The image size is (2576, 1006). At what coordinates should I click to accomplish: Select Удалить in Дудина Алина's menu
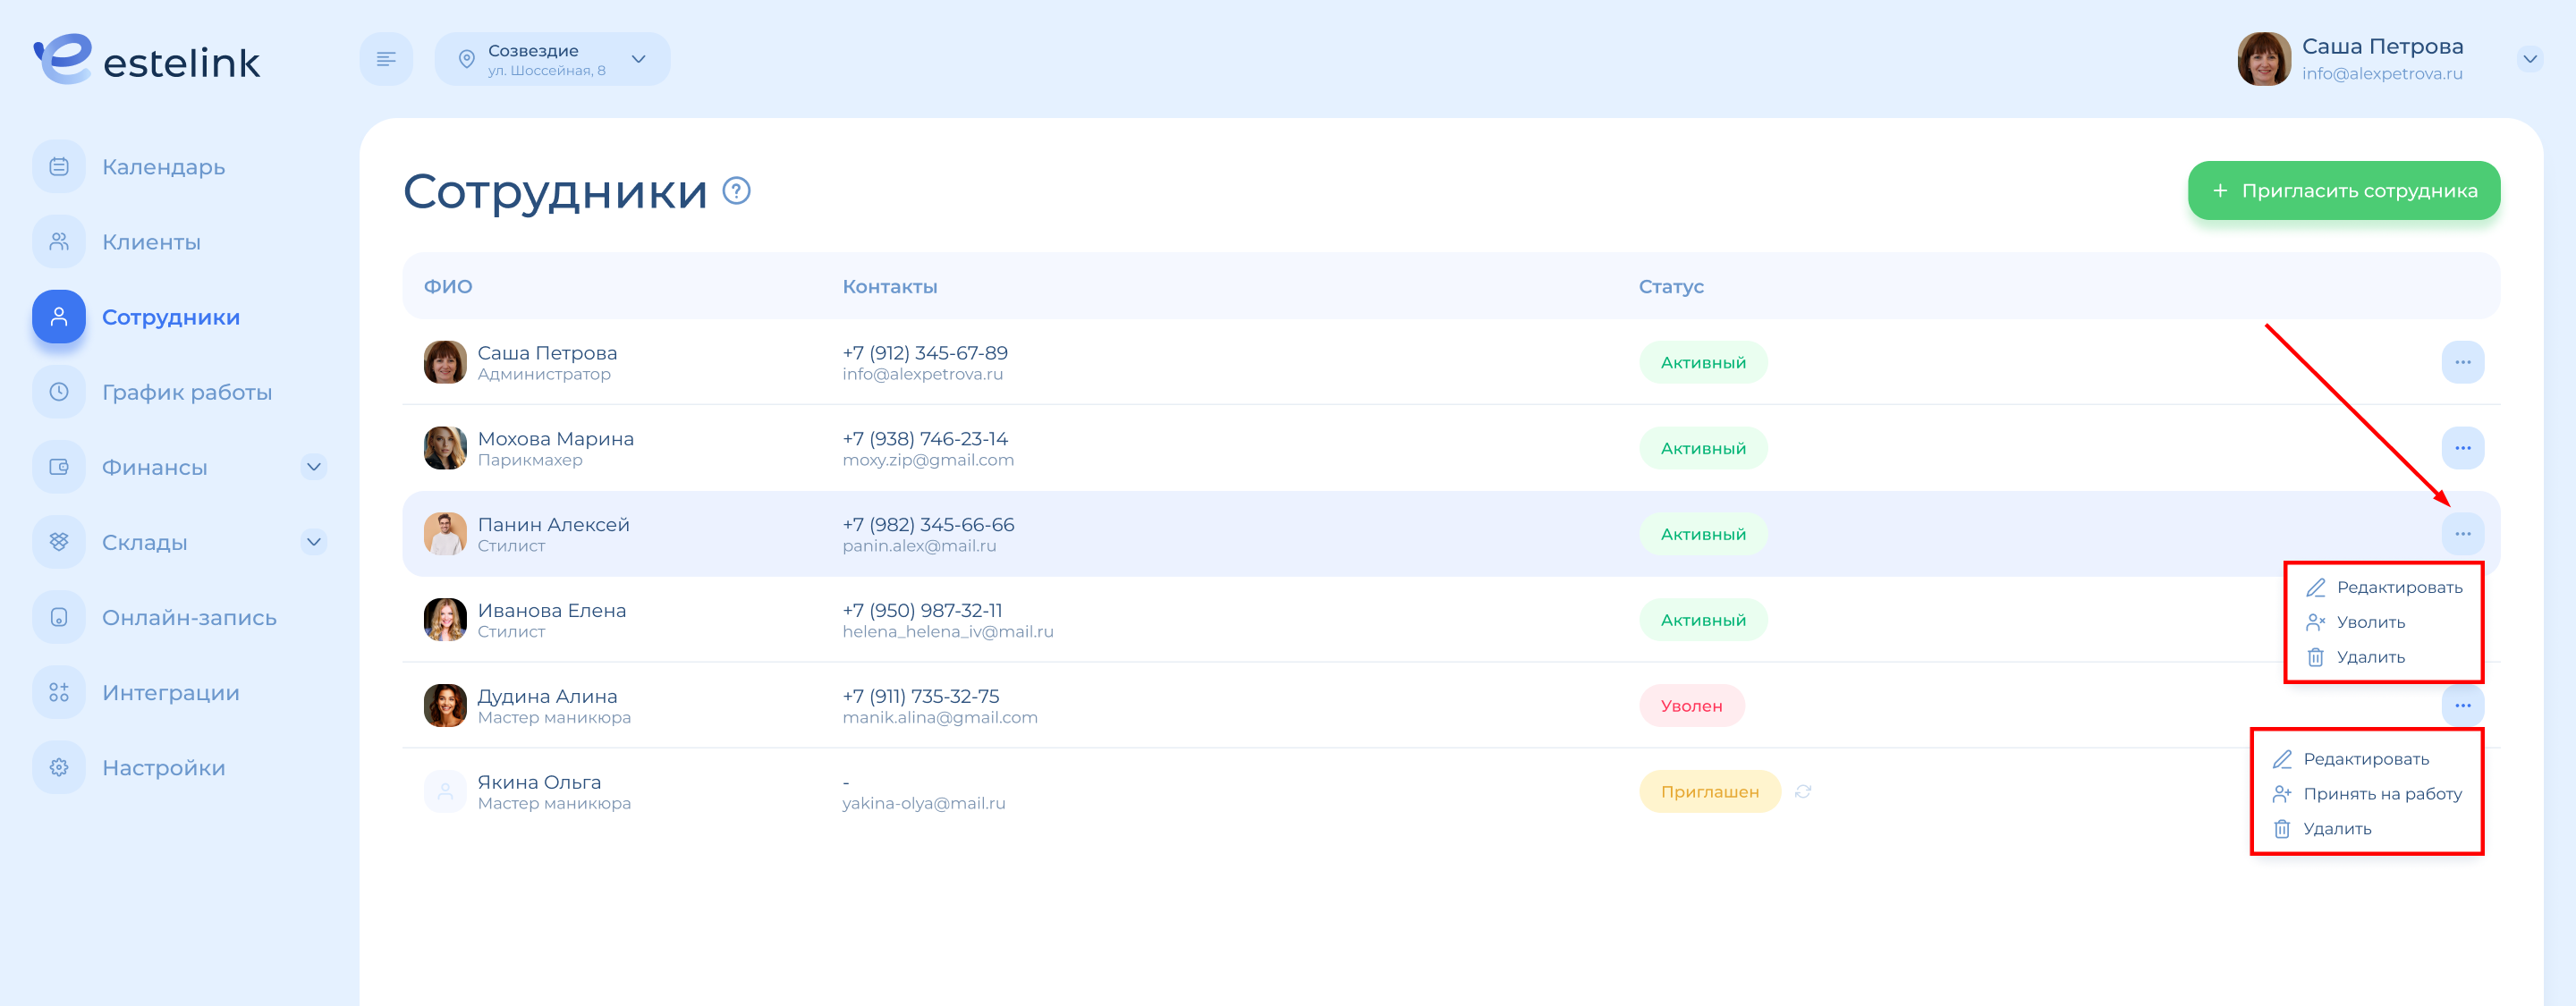(2321, 829)
